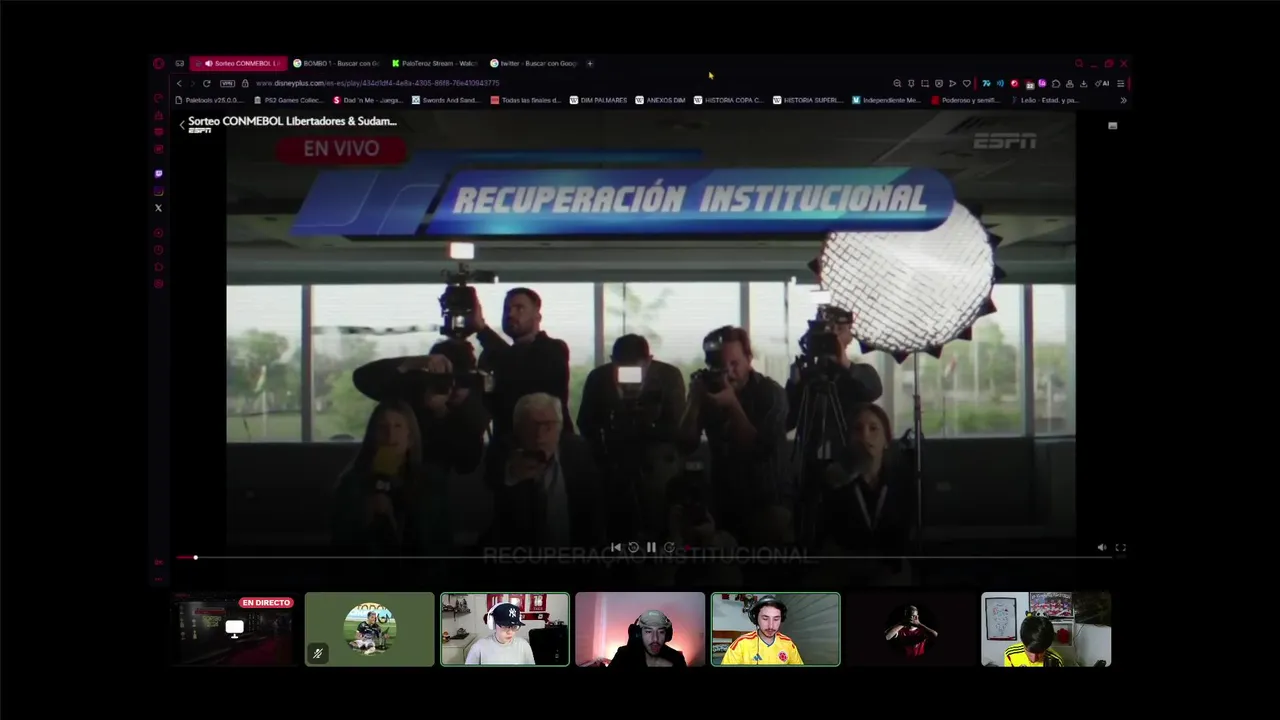This screenshot has width=1280, height=720.
Task: Switch to the PaloTeroz Stream tab
Action: (x=435, y=63)
